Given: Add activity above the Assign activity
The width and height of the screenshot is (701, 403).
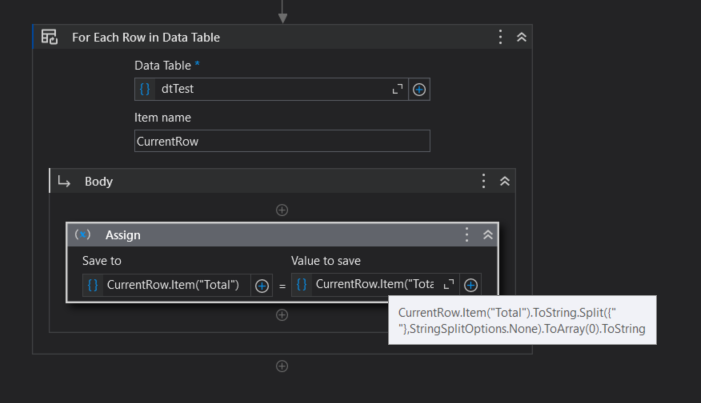Looking at the screenshot, I should click(282, 210).
